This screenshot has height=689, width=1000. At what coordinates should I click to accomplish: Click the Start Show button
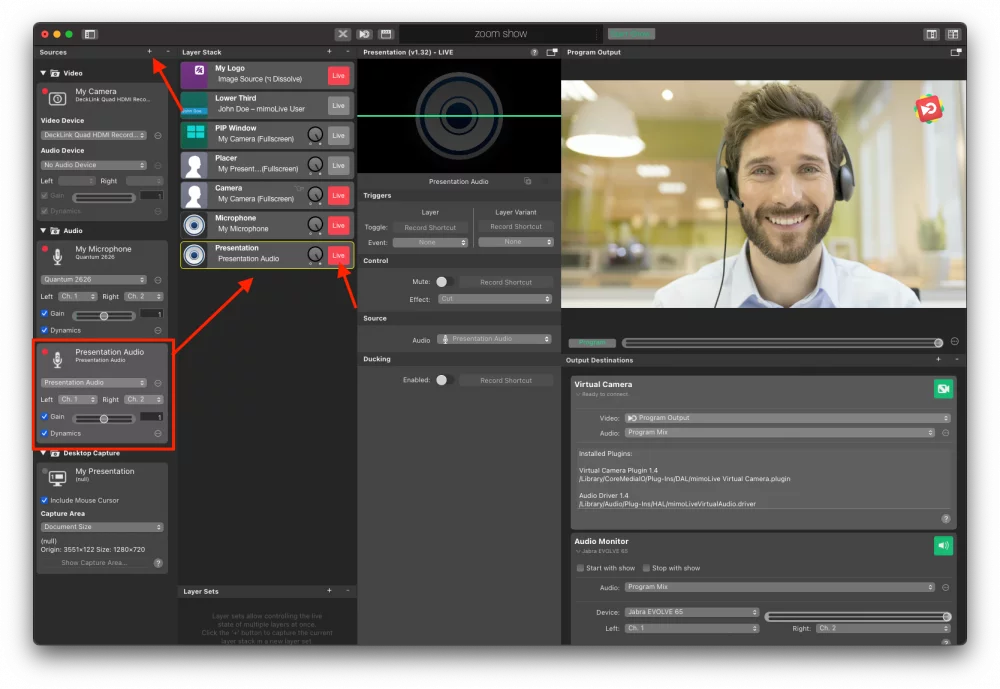(631, 34)
